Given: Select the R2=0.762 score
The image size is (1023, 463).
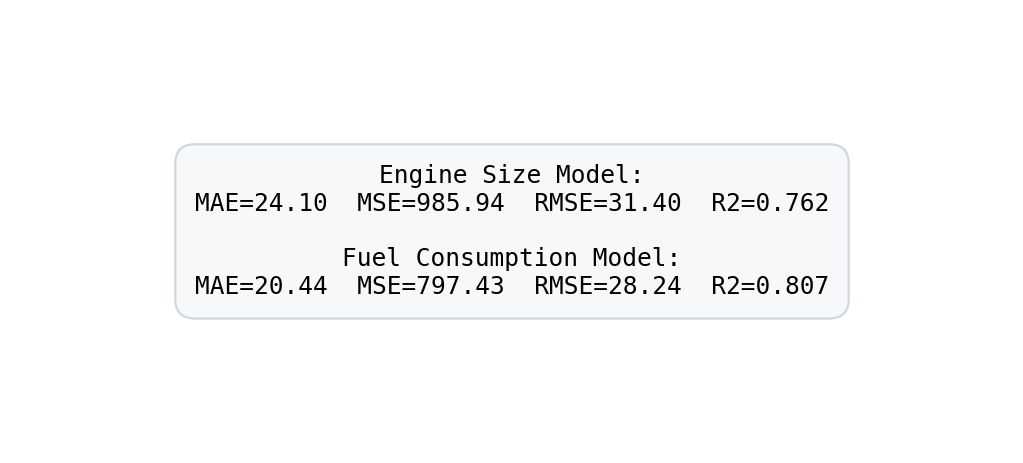Looking at the screenshot, I should click(770, 204).
